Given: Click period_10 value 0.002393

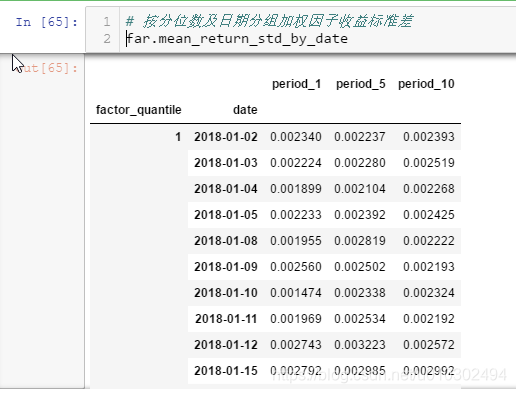Looking at the screenshot, I should (x=429, y=137).
